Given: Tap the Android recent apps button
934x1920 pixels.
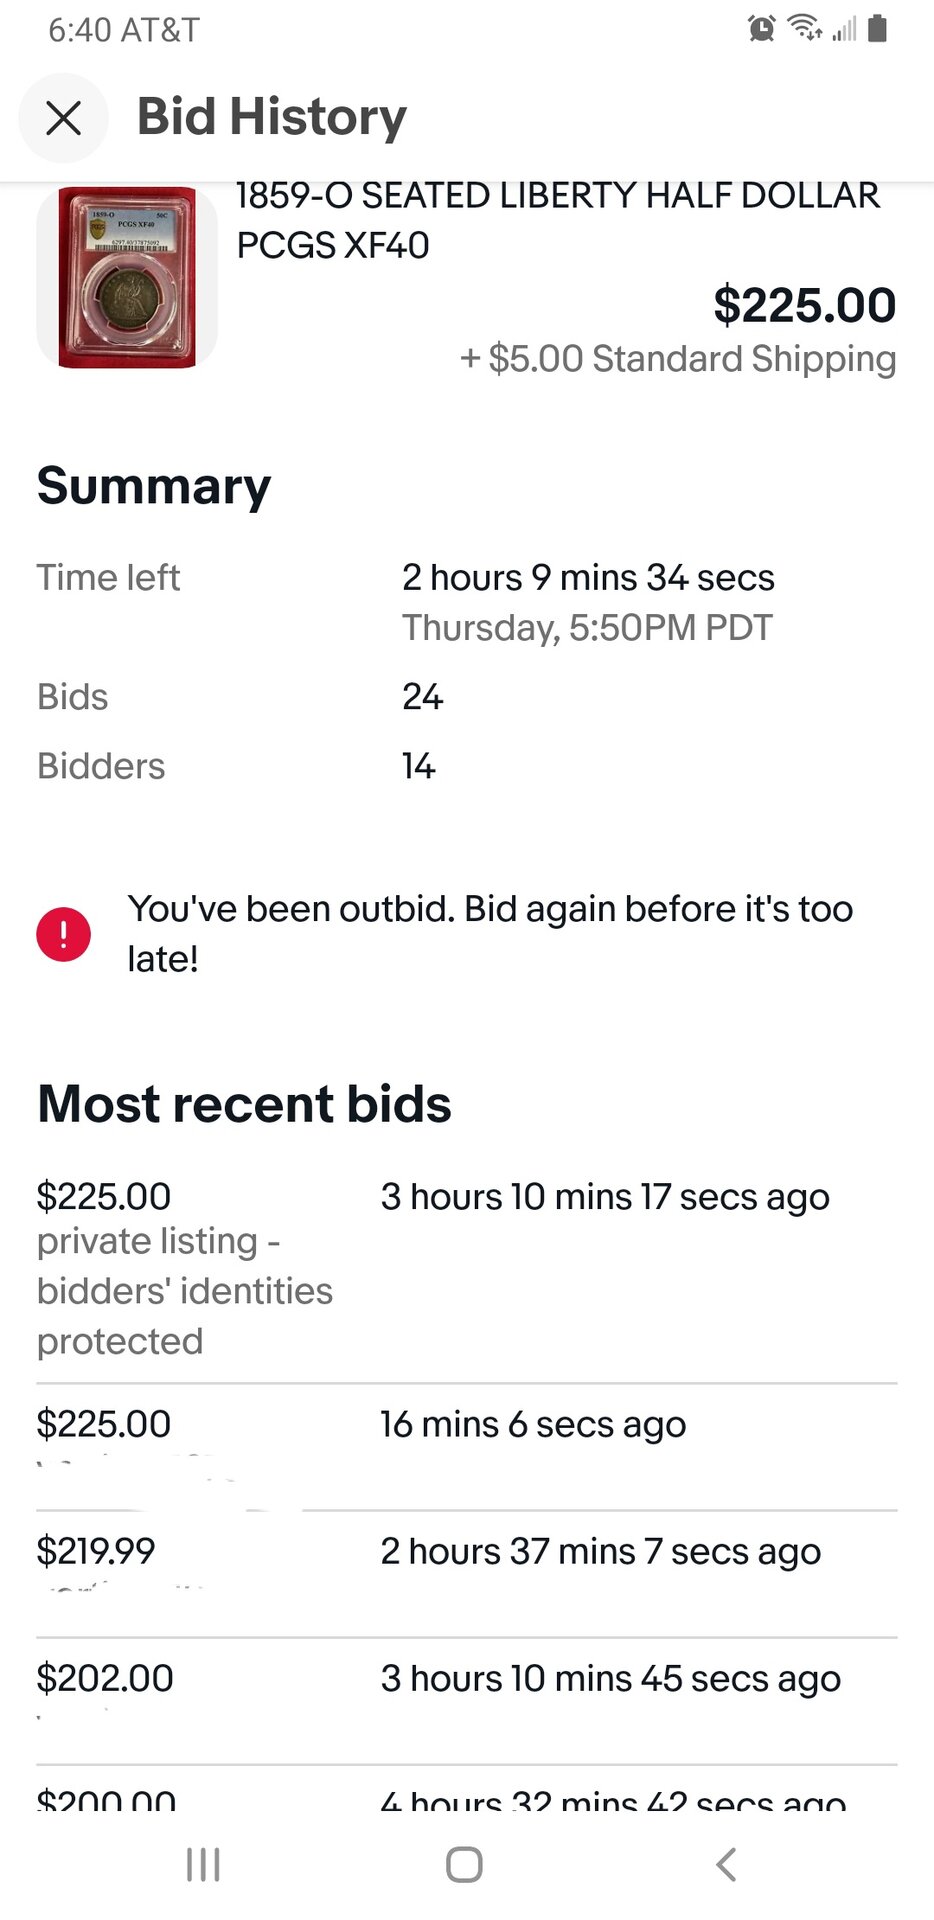Looking at the screenshot, I should coord(203,1864).
